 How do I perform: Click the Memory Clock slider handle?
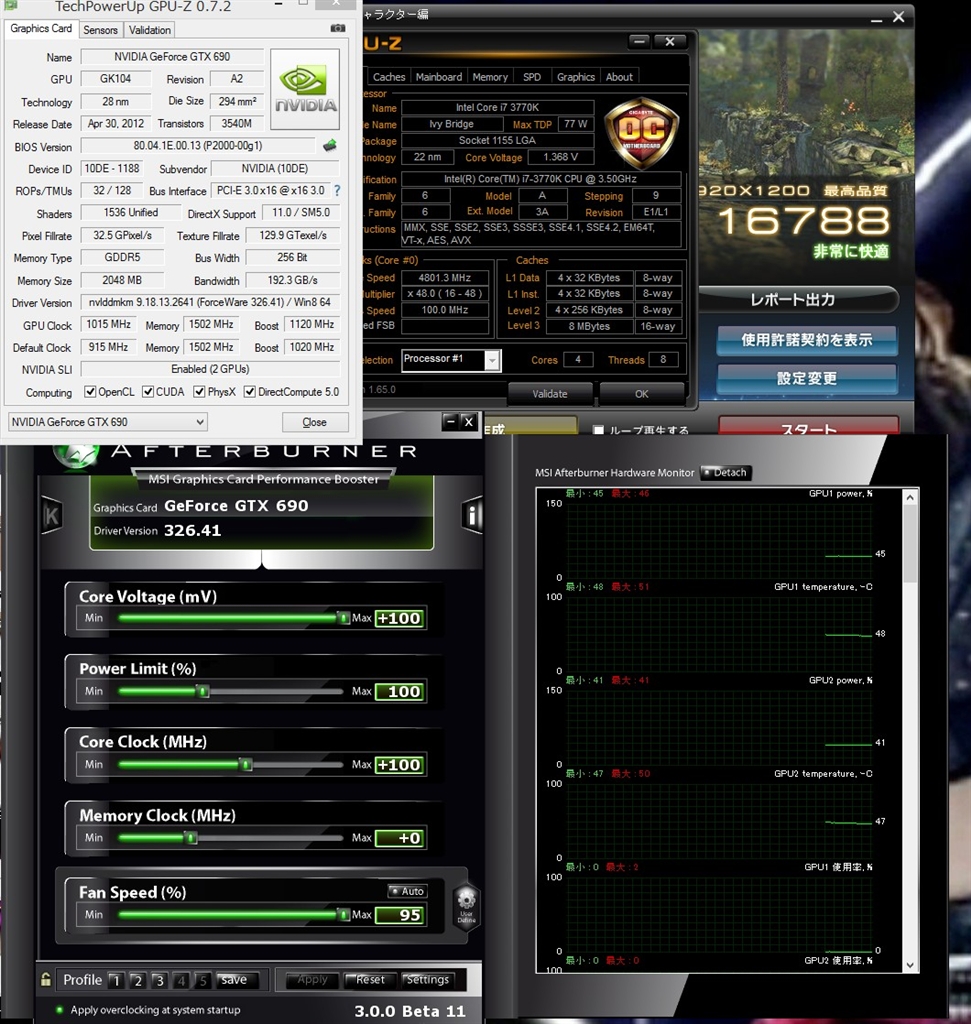tap(191, 837)
